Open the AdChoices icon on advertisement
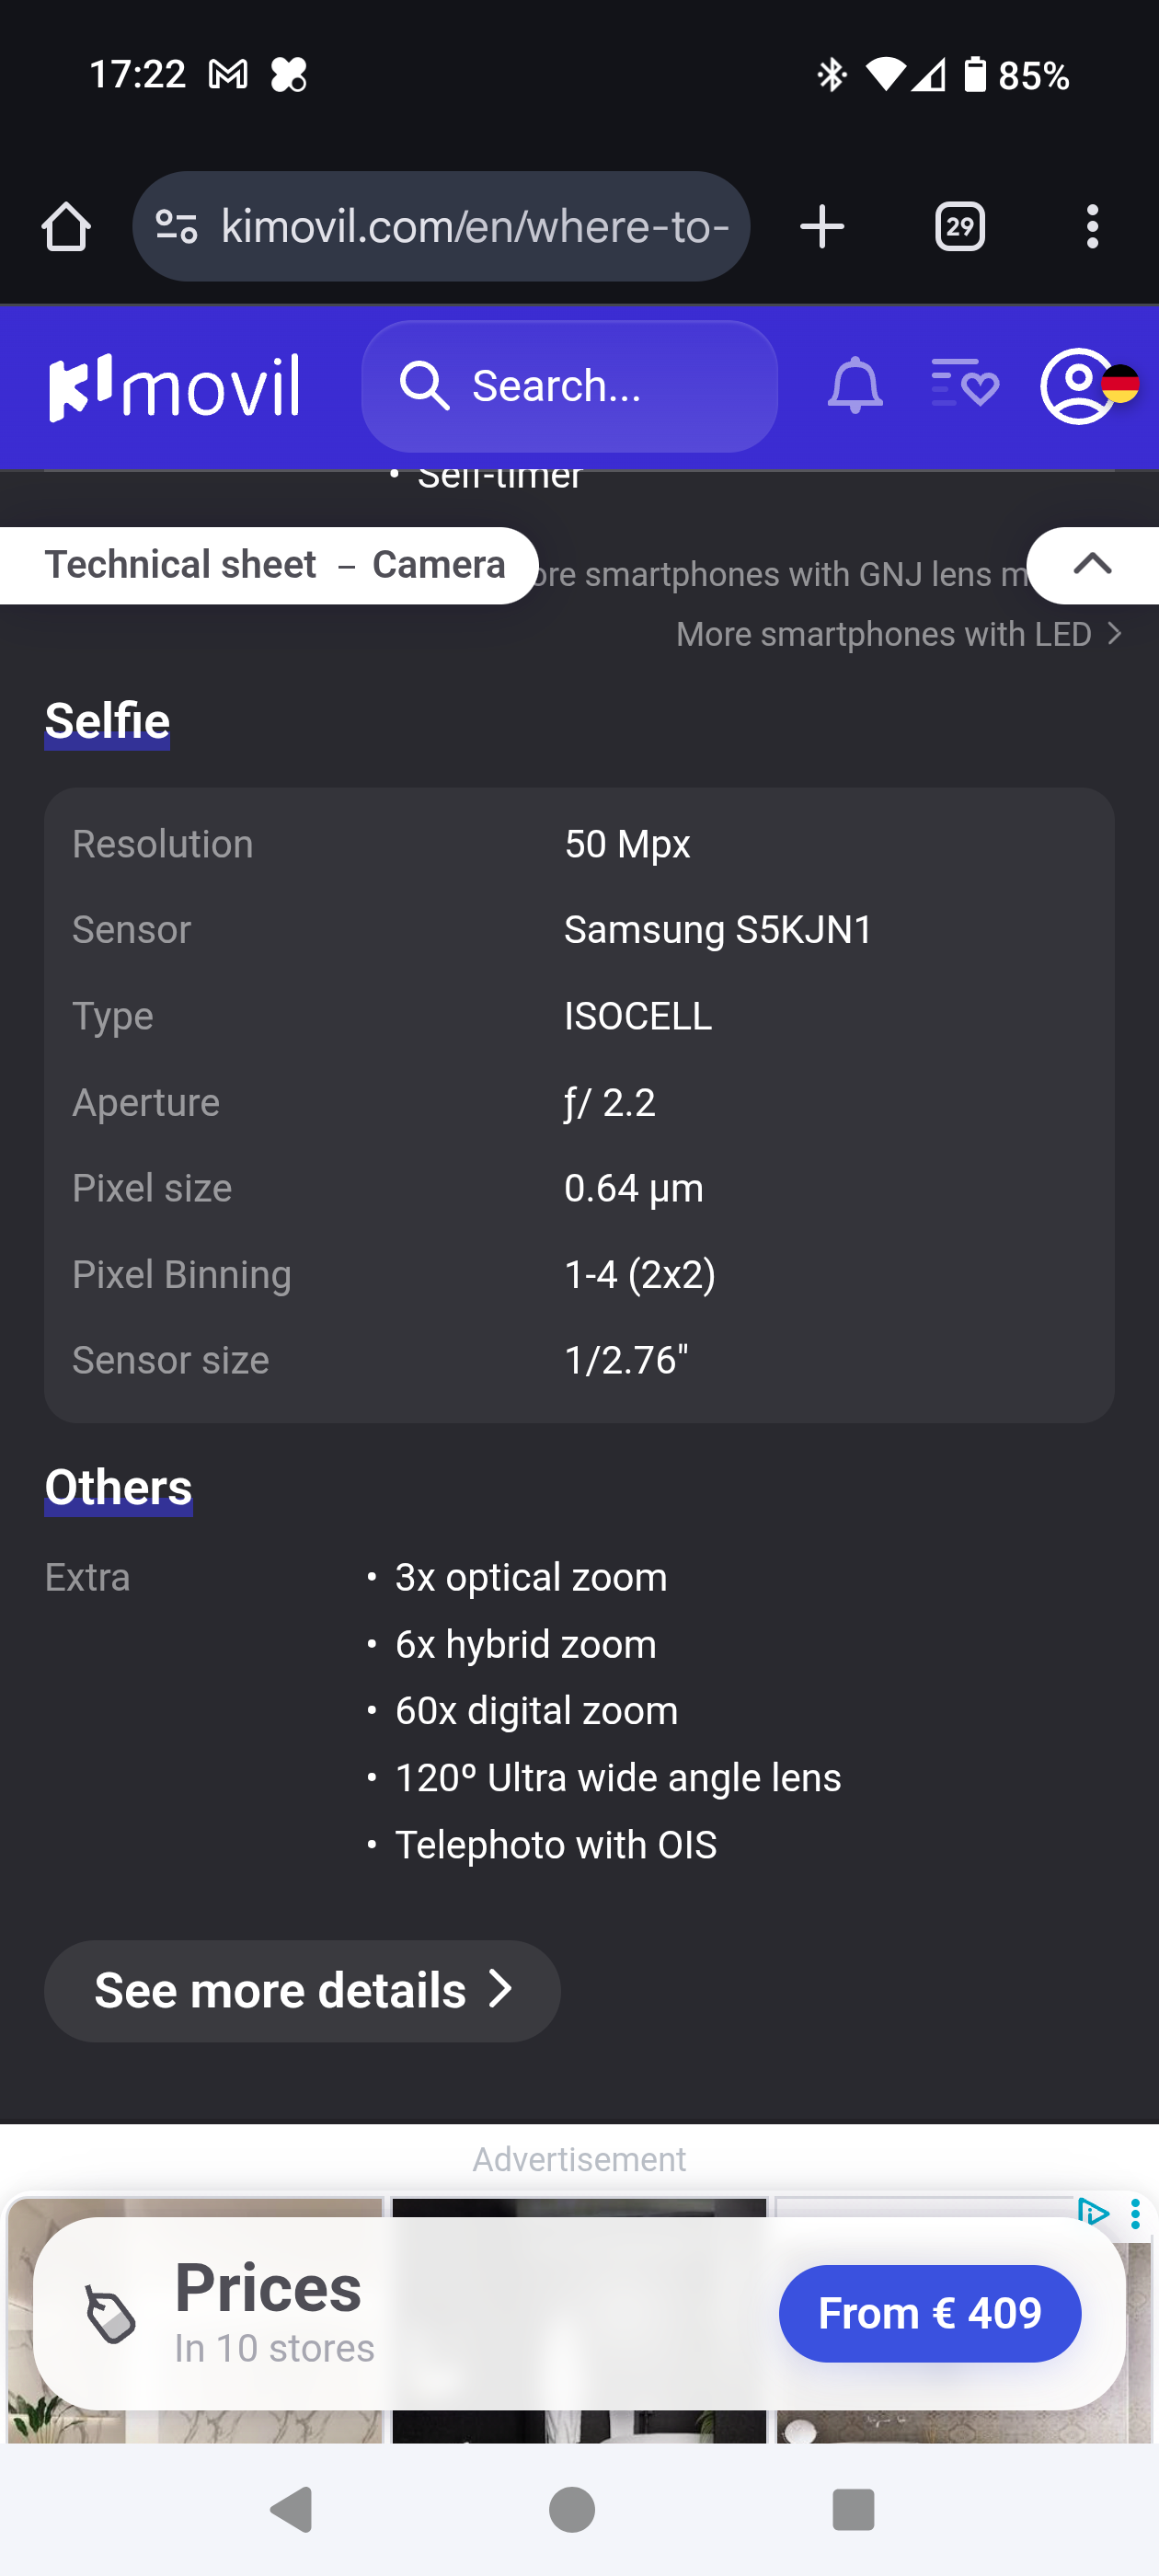 tap(1093, 2211)
